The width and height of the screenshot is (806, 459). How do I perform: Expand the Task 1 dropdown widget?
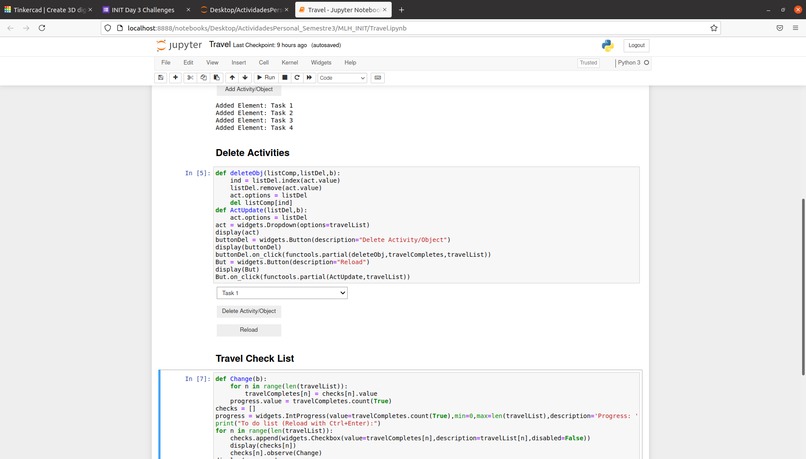tap(282, 293)
